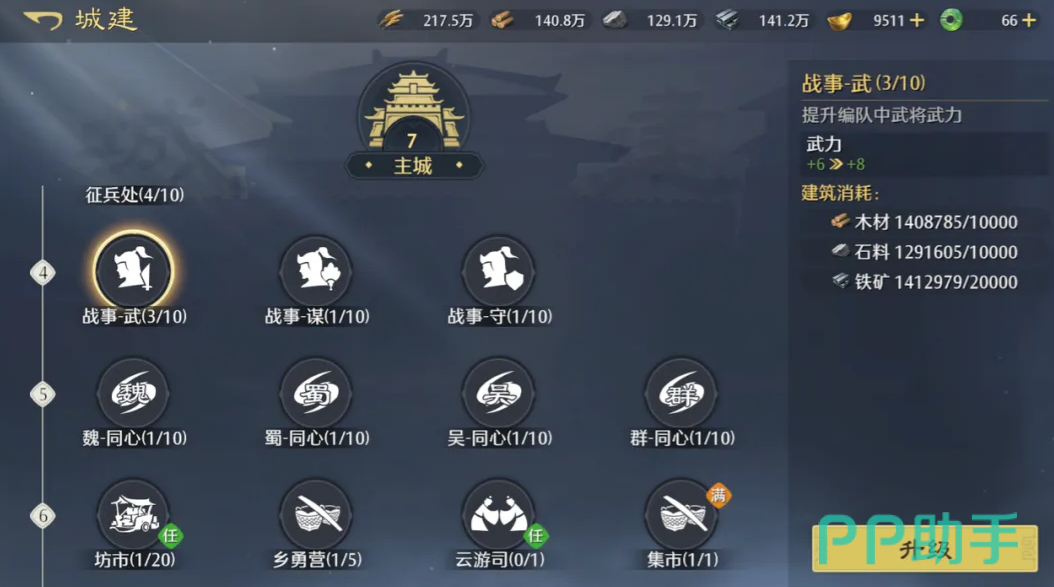
Task: Select the 集市 bazaar icon marked 满
Action: point(682,515)
